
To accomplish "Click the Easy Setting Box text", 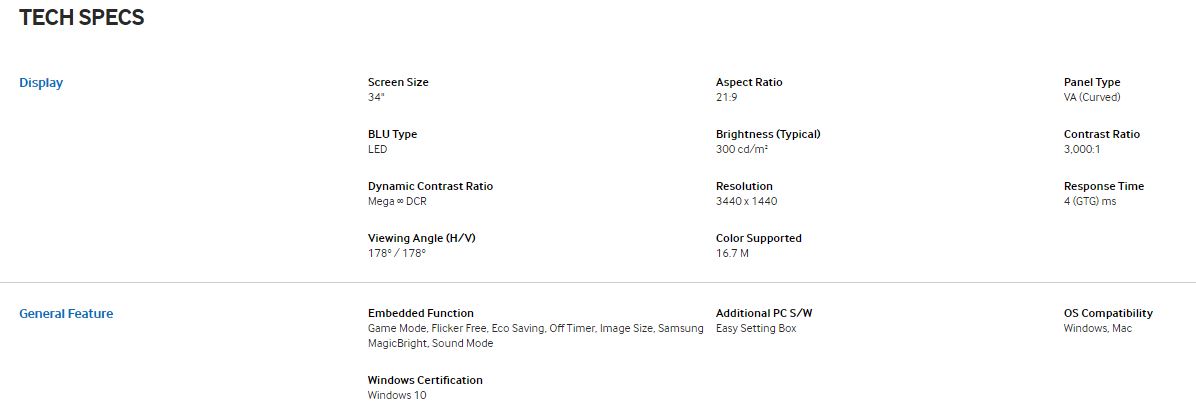I will [756, 328].
